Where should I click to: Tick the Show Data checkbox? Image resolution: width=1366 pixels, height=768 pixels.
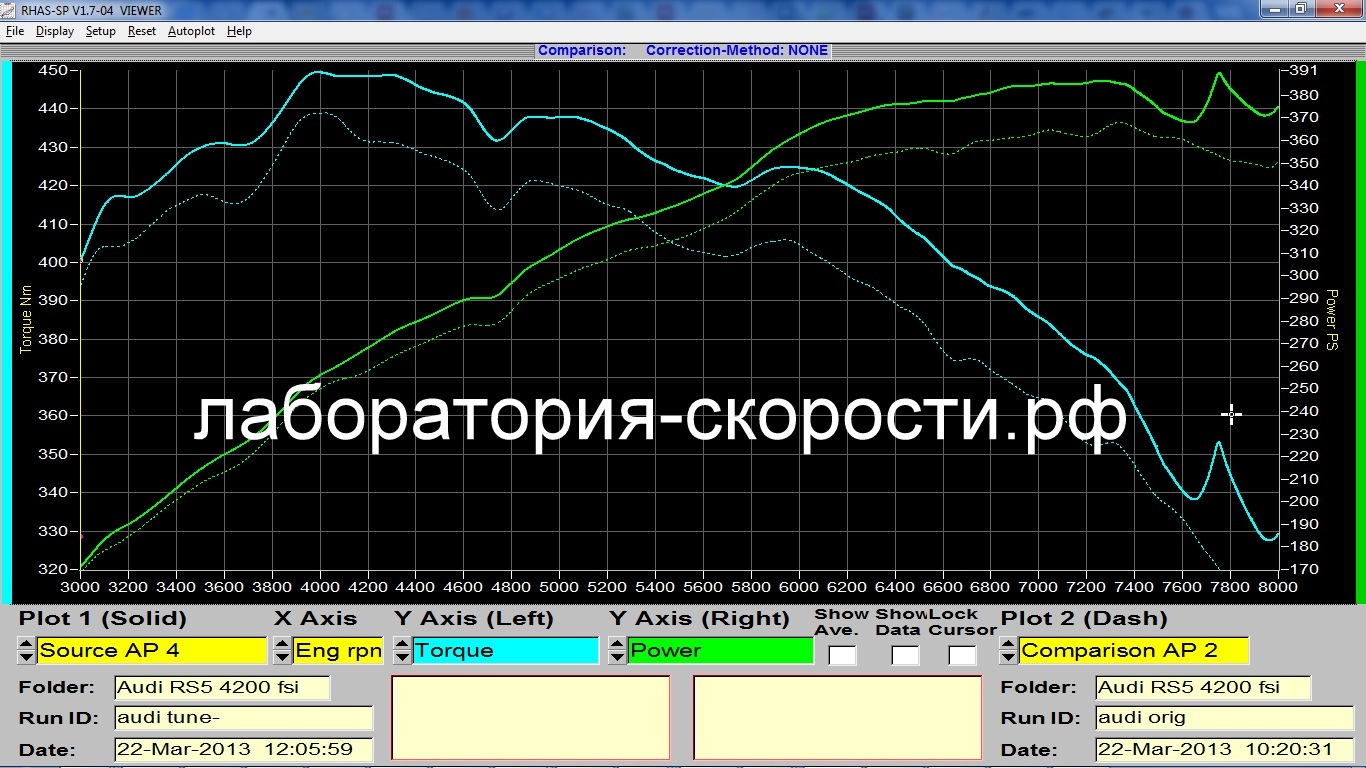[x=905, y=655]
